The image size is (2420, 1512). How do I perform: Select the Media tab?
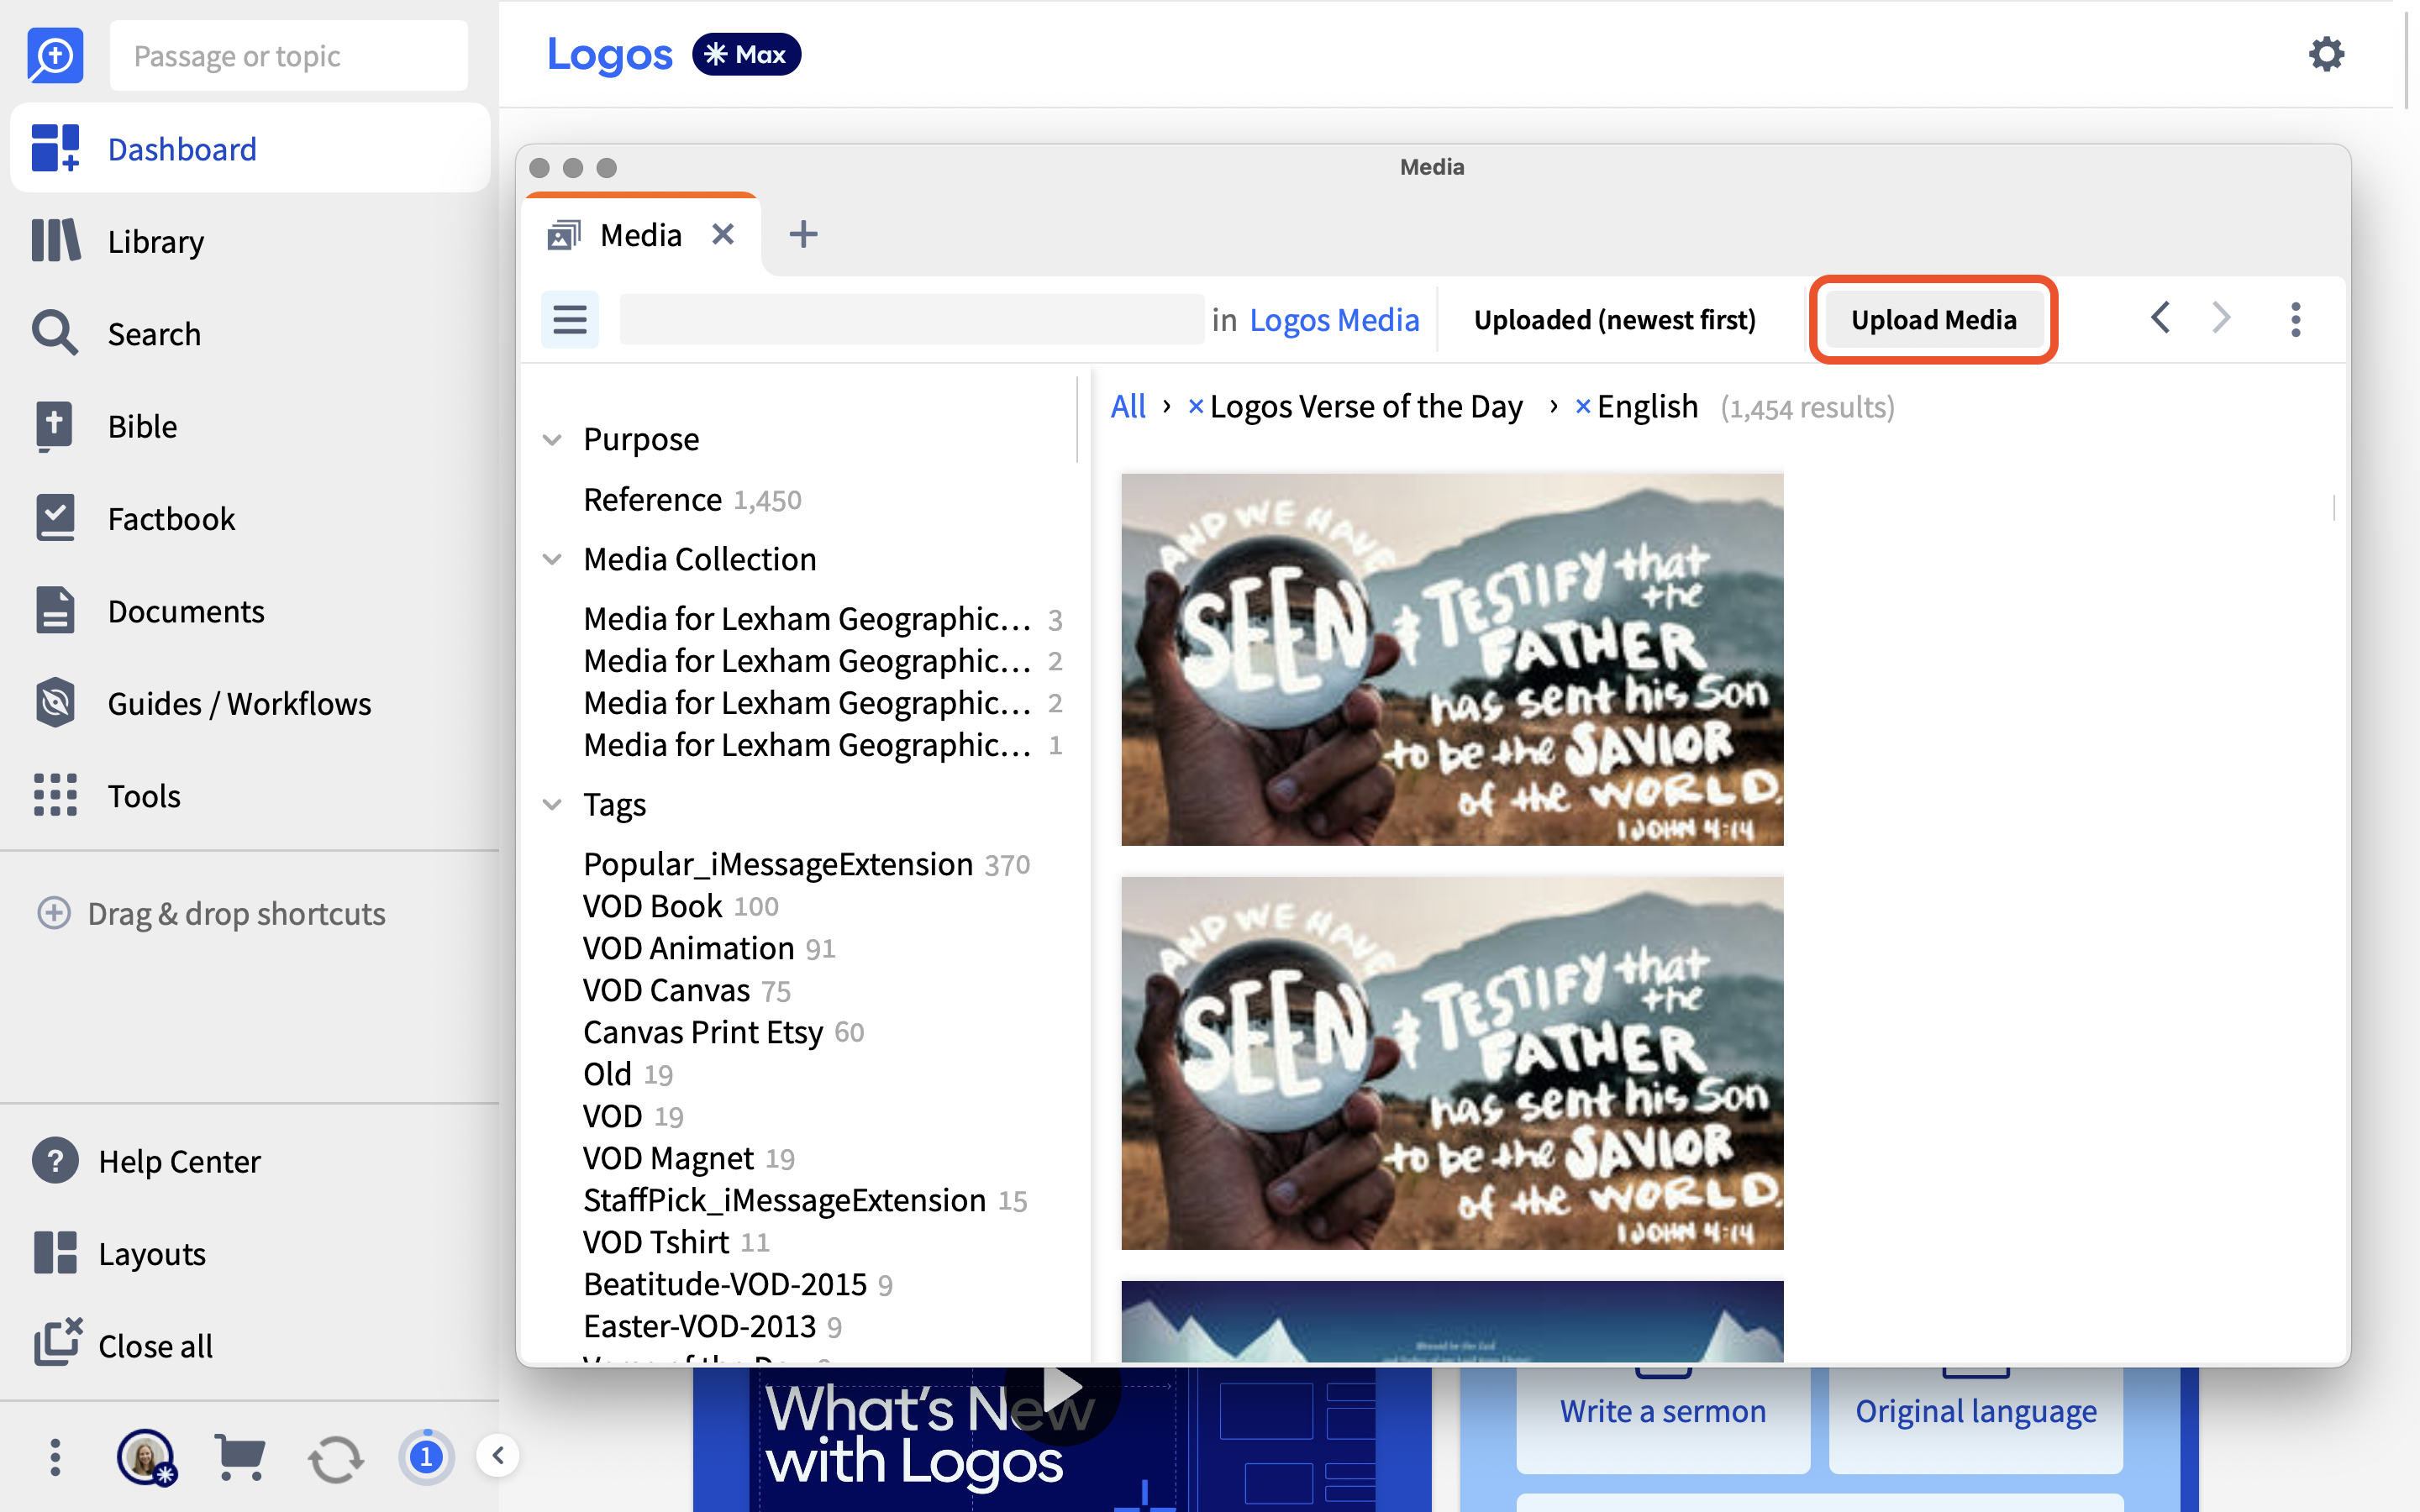tap(640, 235)
